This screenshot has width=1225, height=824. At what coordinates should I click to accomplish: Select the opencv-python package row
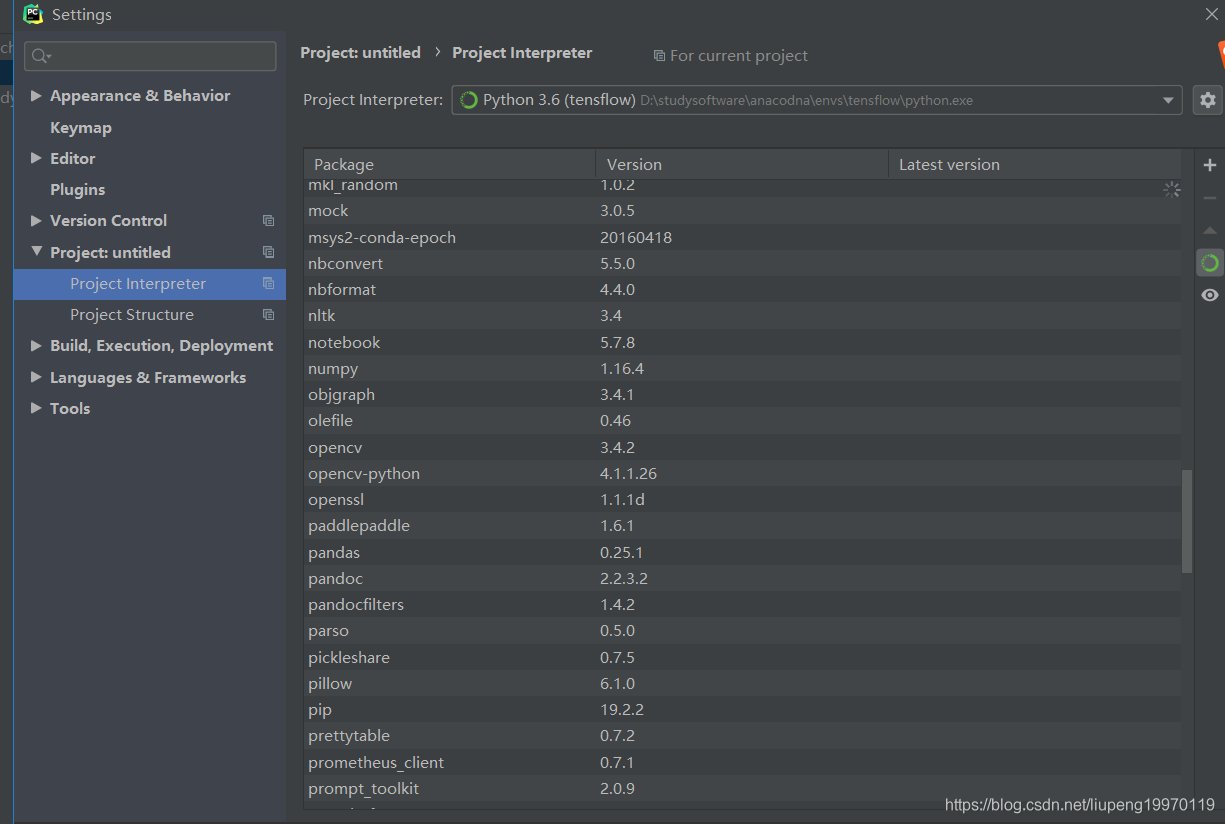[743, 474]
